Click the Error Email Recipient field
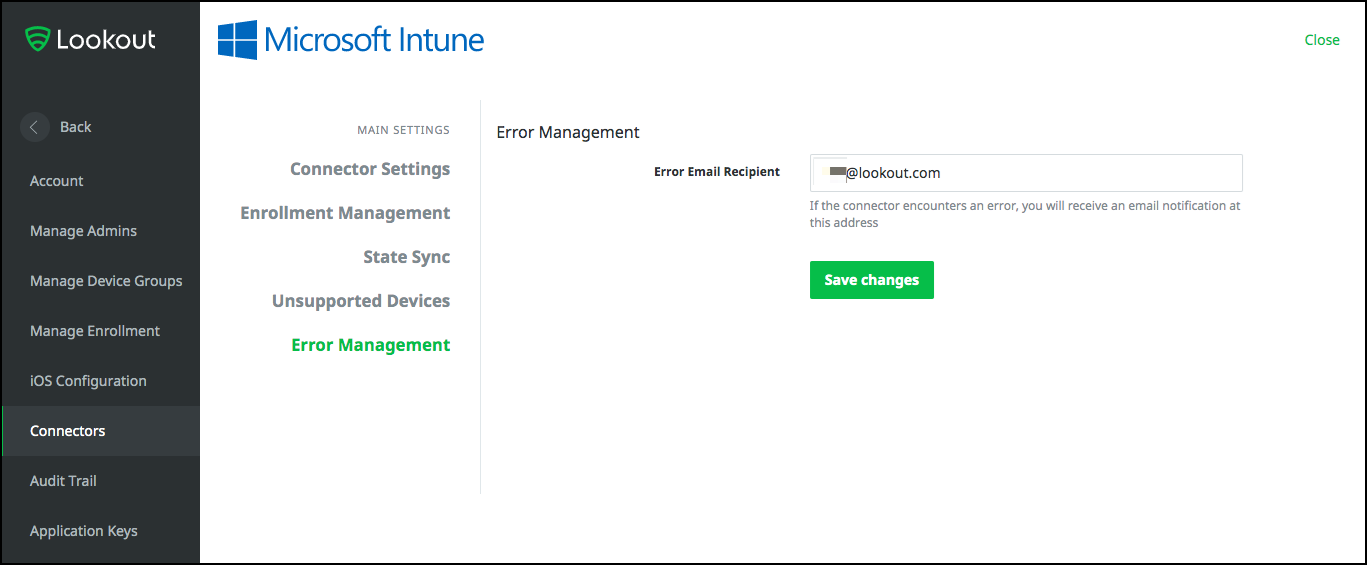 tap(1026, 173)
